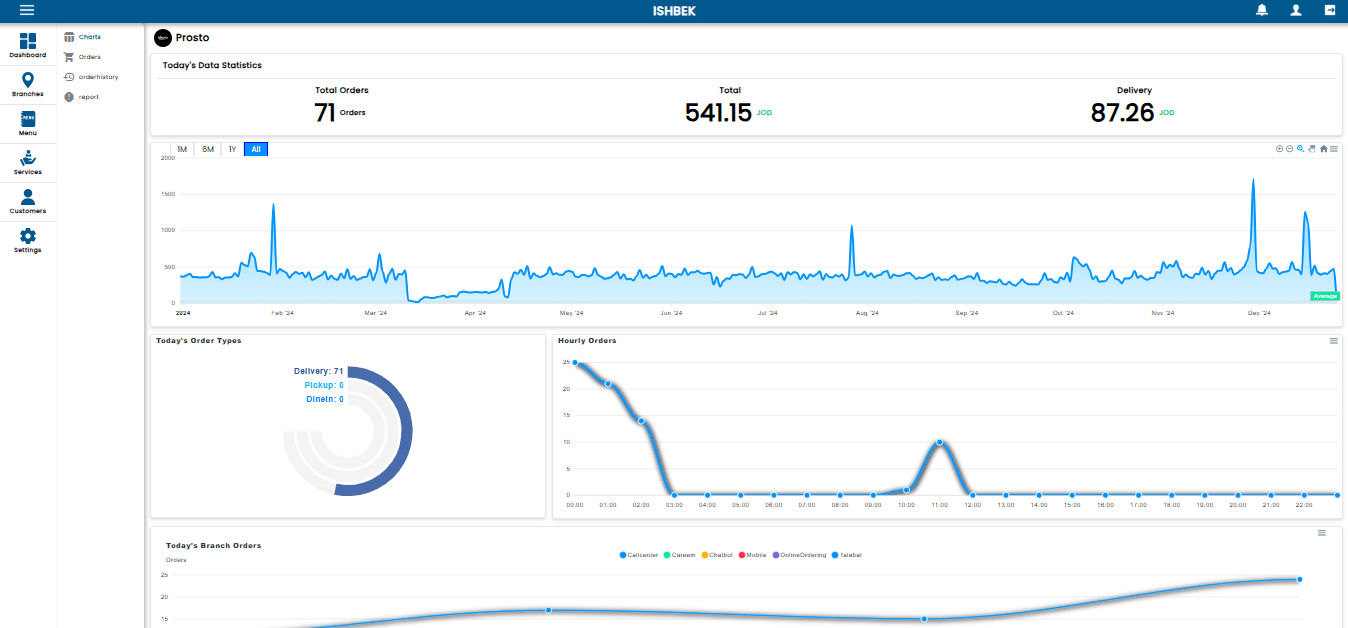Open the orderhistory link
This screenshot has height=628, width=1348.
point(98,77)
